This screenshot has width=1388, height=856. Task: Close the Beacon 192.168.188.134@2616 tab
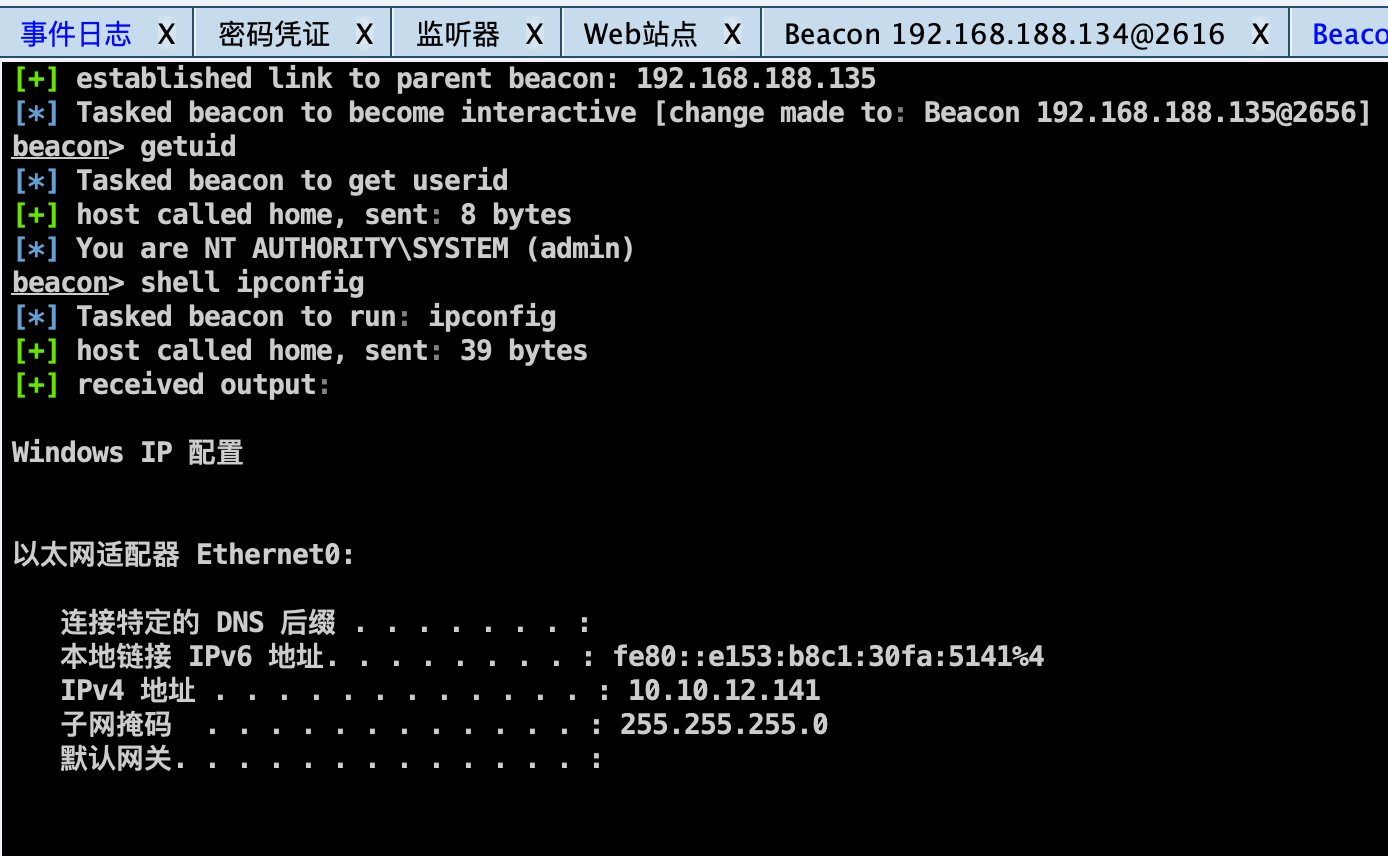click(x=1260, y=35)
